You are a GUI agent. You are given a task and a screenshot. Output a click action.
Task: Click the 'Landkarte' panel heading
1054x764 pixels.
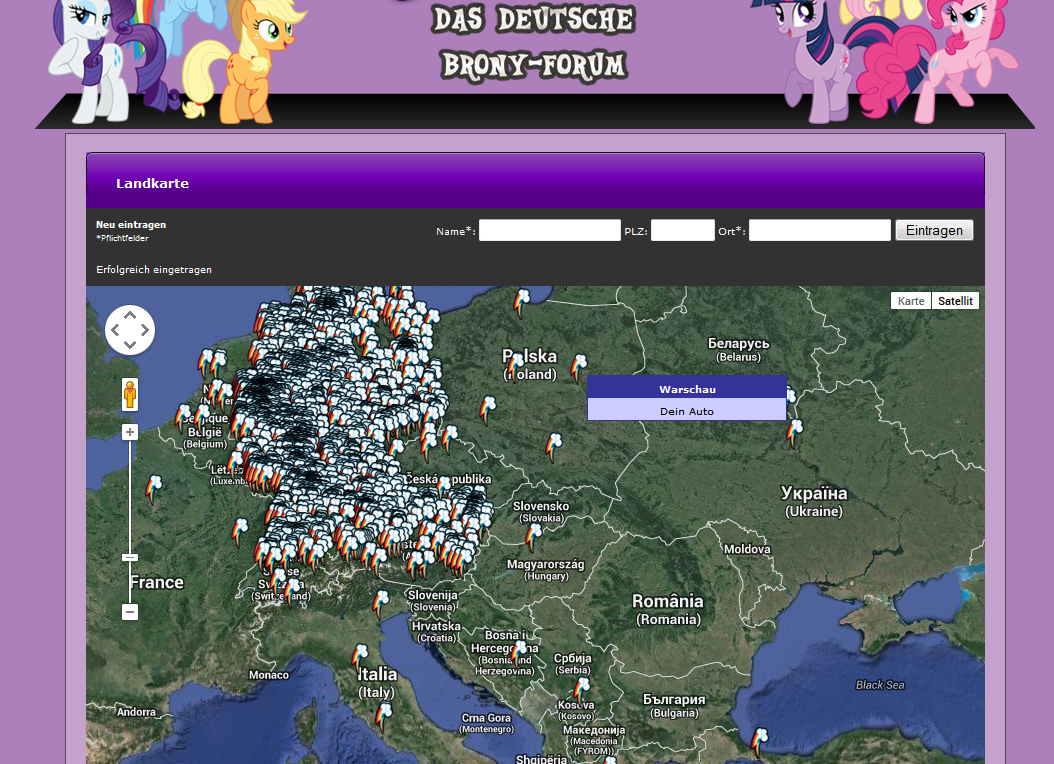(153, 183)
